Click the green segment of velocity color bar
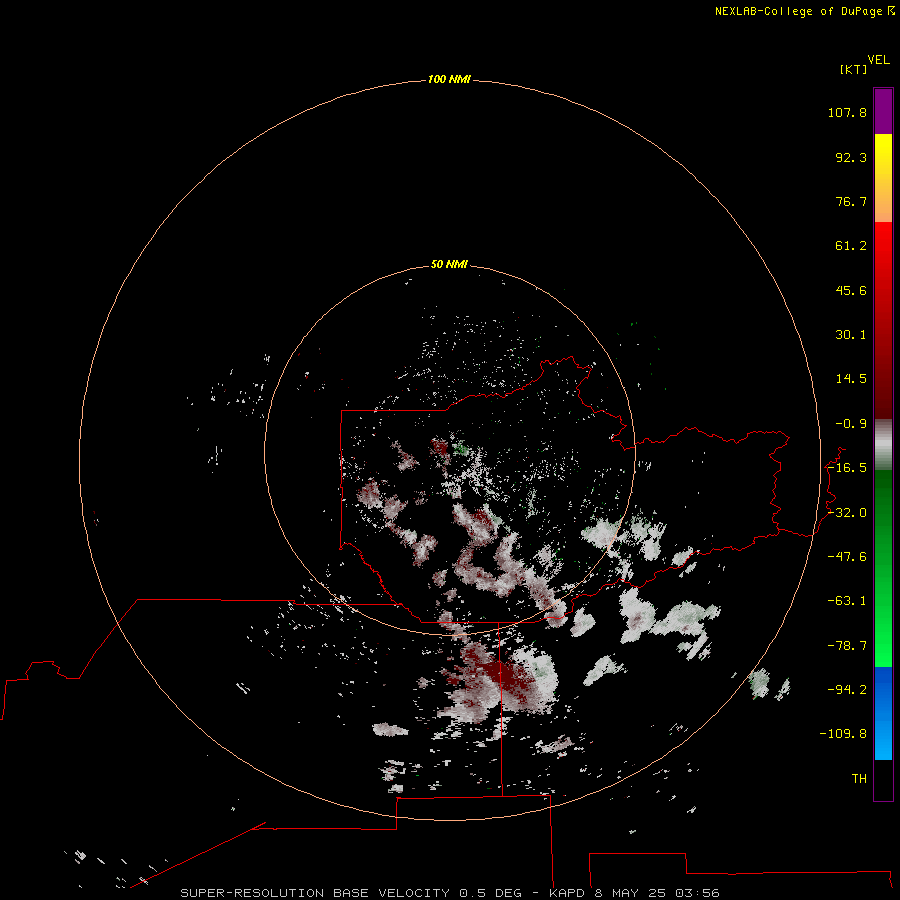Viewport: 900px width, 900px height. [x=883, y=568]
